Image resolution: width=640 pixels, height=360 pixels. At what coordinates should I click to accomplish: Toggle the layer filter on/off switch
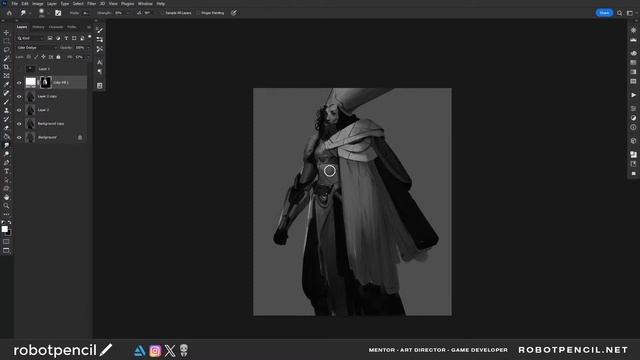[x=90, y=37]
